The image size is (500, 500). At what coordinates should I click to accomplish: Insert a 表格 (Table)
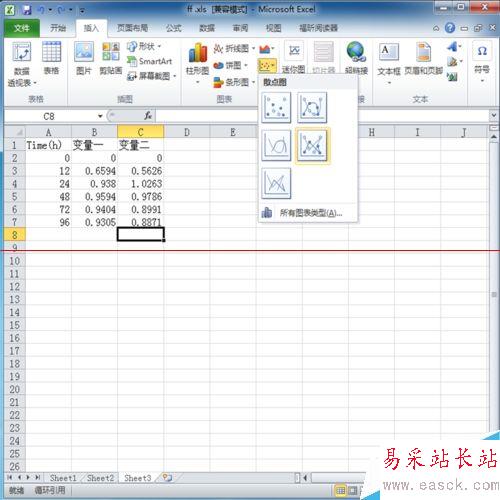(x=52, y=58)
